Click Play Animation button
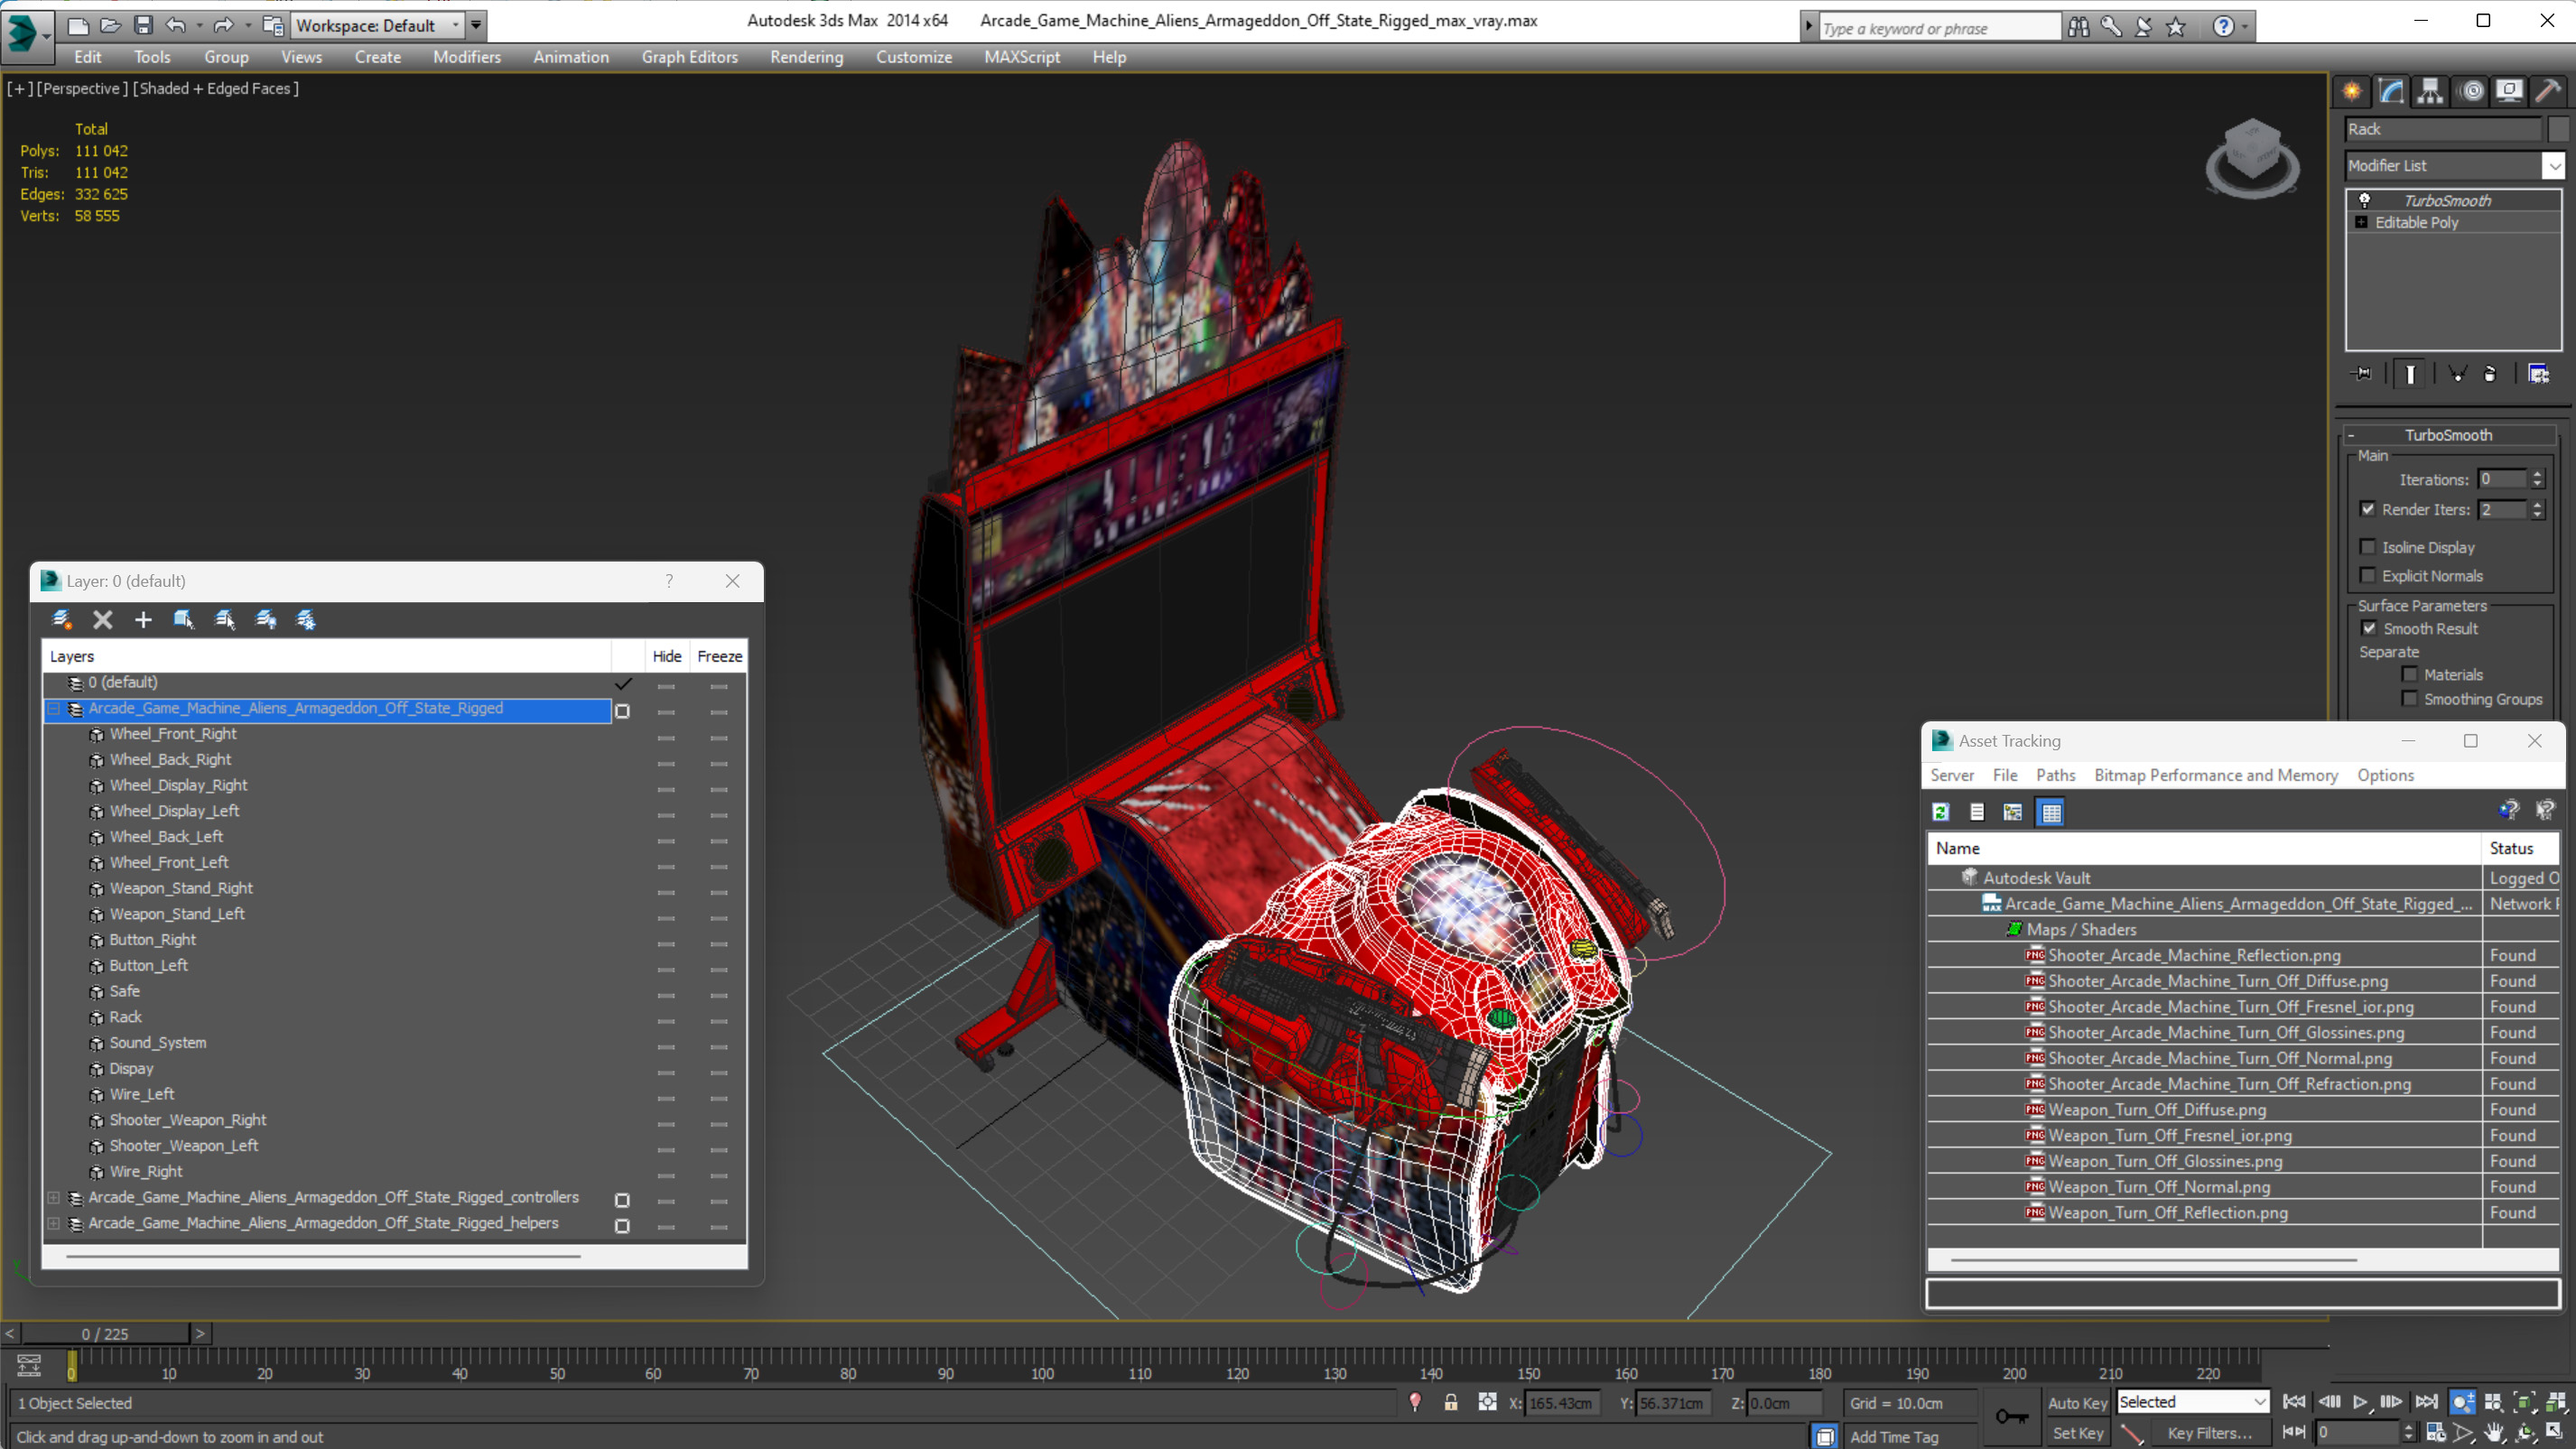This screenshot has width=2576, height=1449. (x=2360, y=1402)
